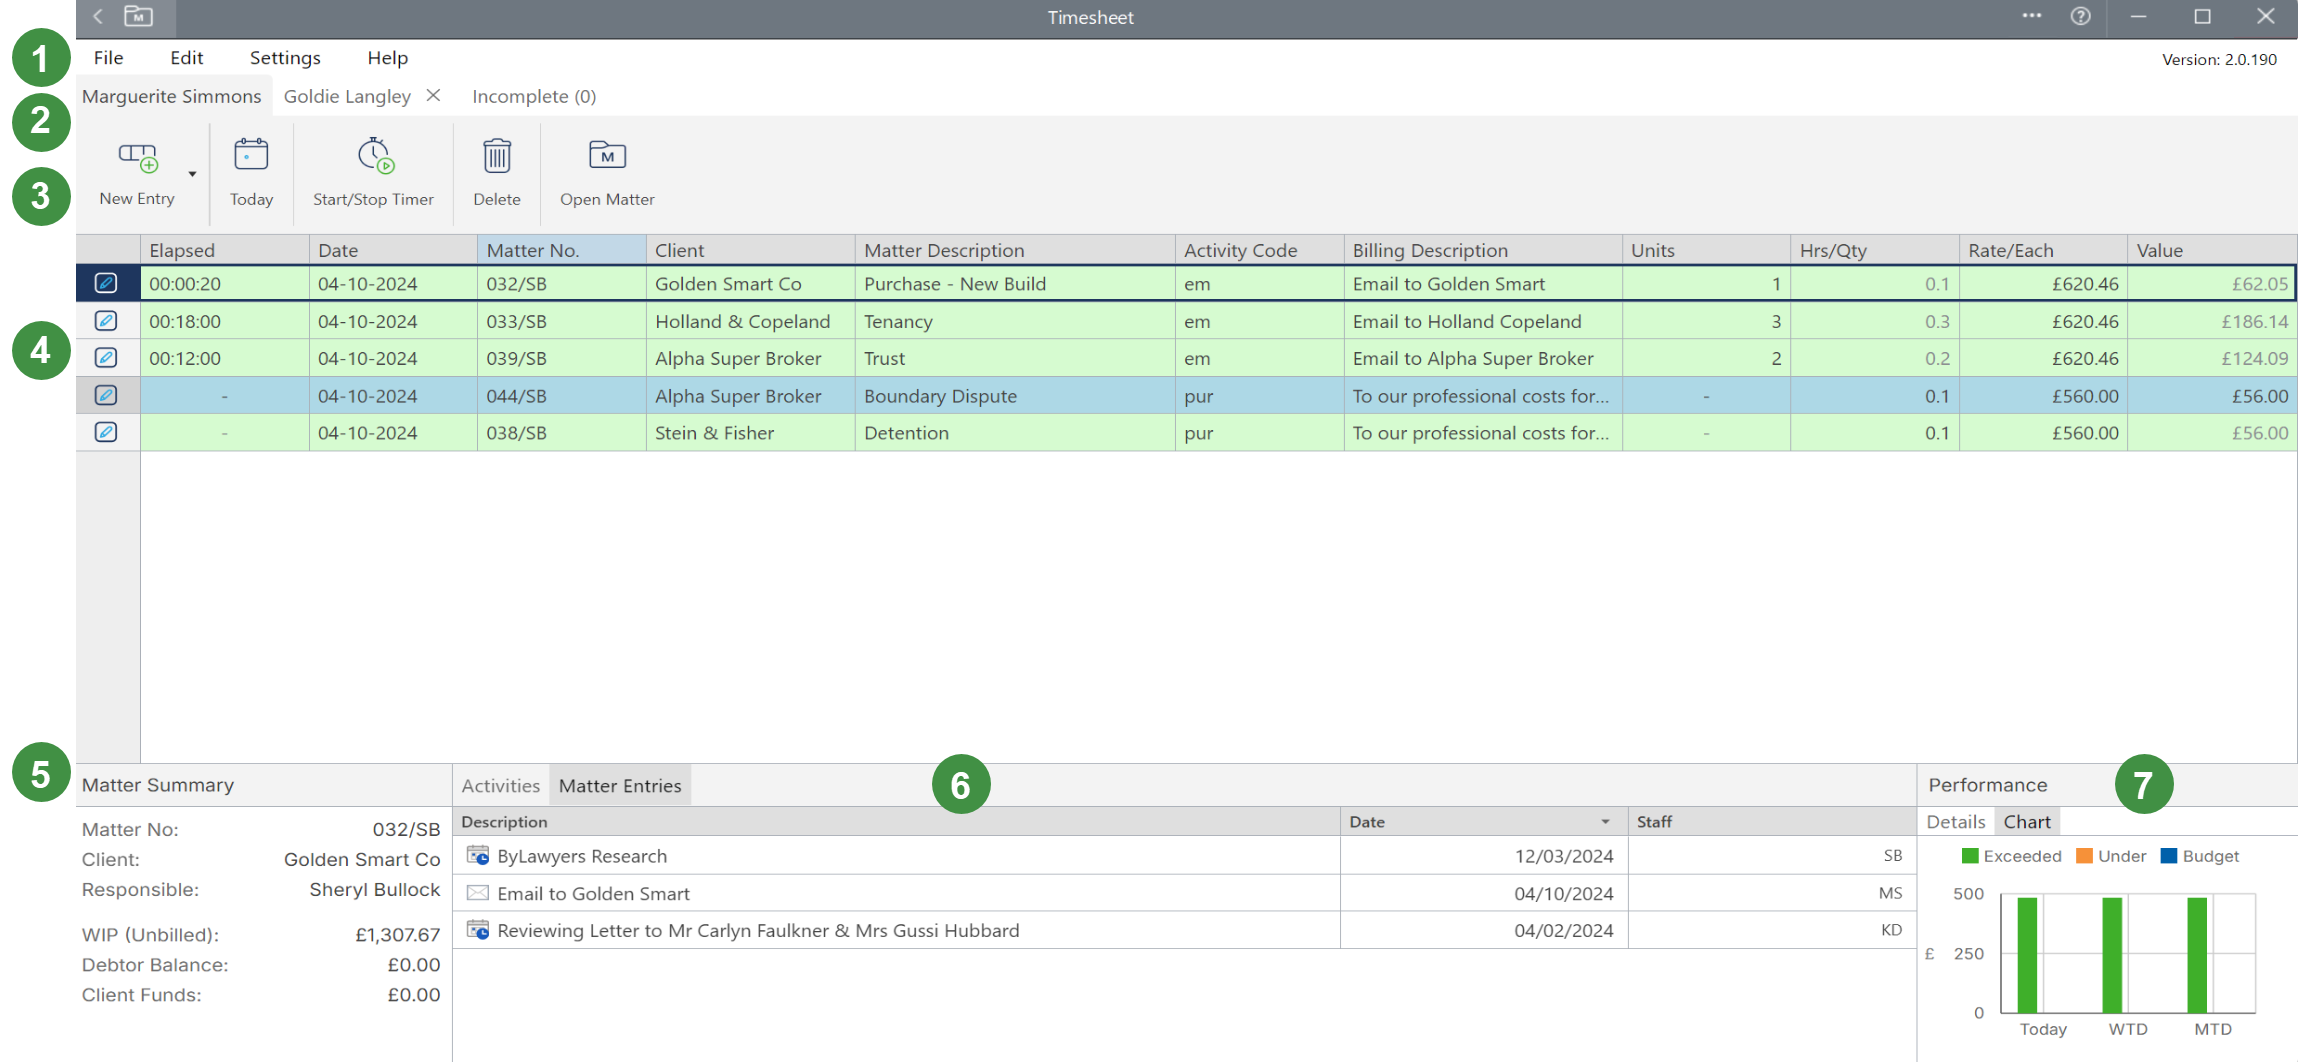Click edit icon for Holland & Copeland row
Viewport: 2298px width, 1062px height.
tap(106, 321)
